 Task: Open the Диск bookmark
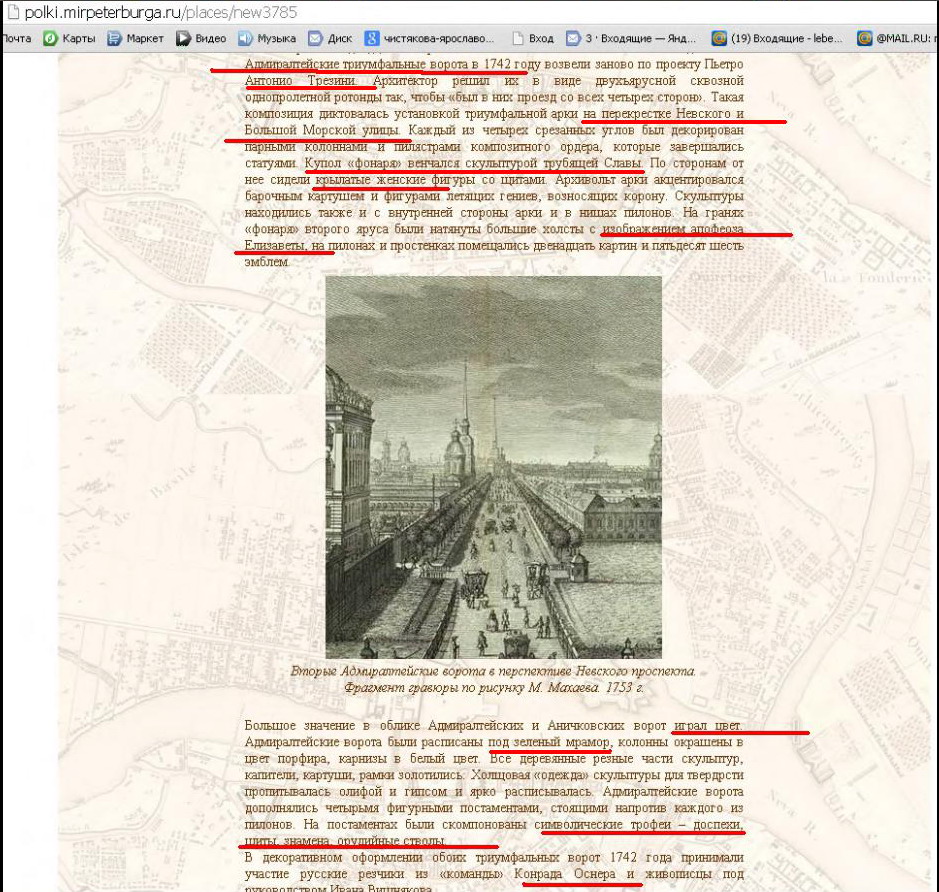tap(330, 38)
